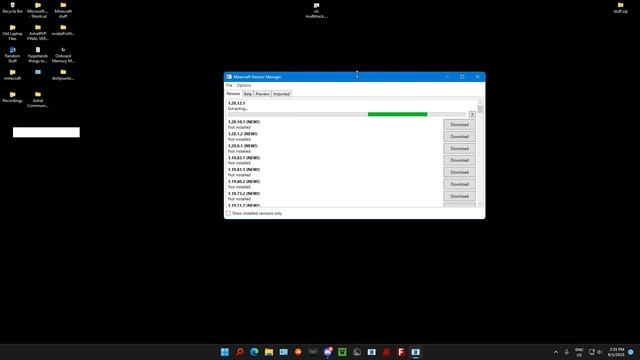Screen dimensions: 640x360
Task: Select the Random Stuff desktop icon
Action: pyautogui.click(x=12, y=55)
